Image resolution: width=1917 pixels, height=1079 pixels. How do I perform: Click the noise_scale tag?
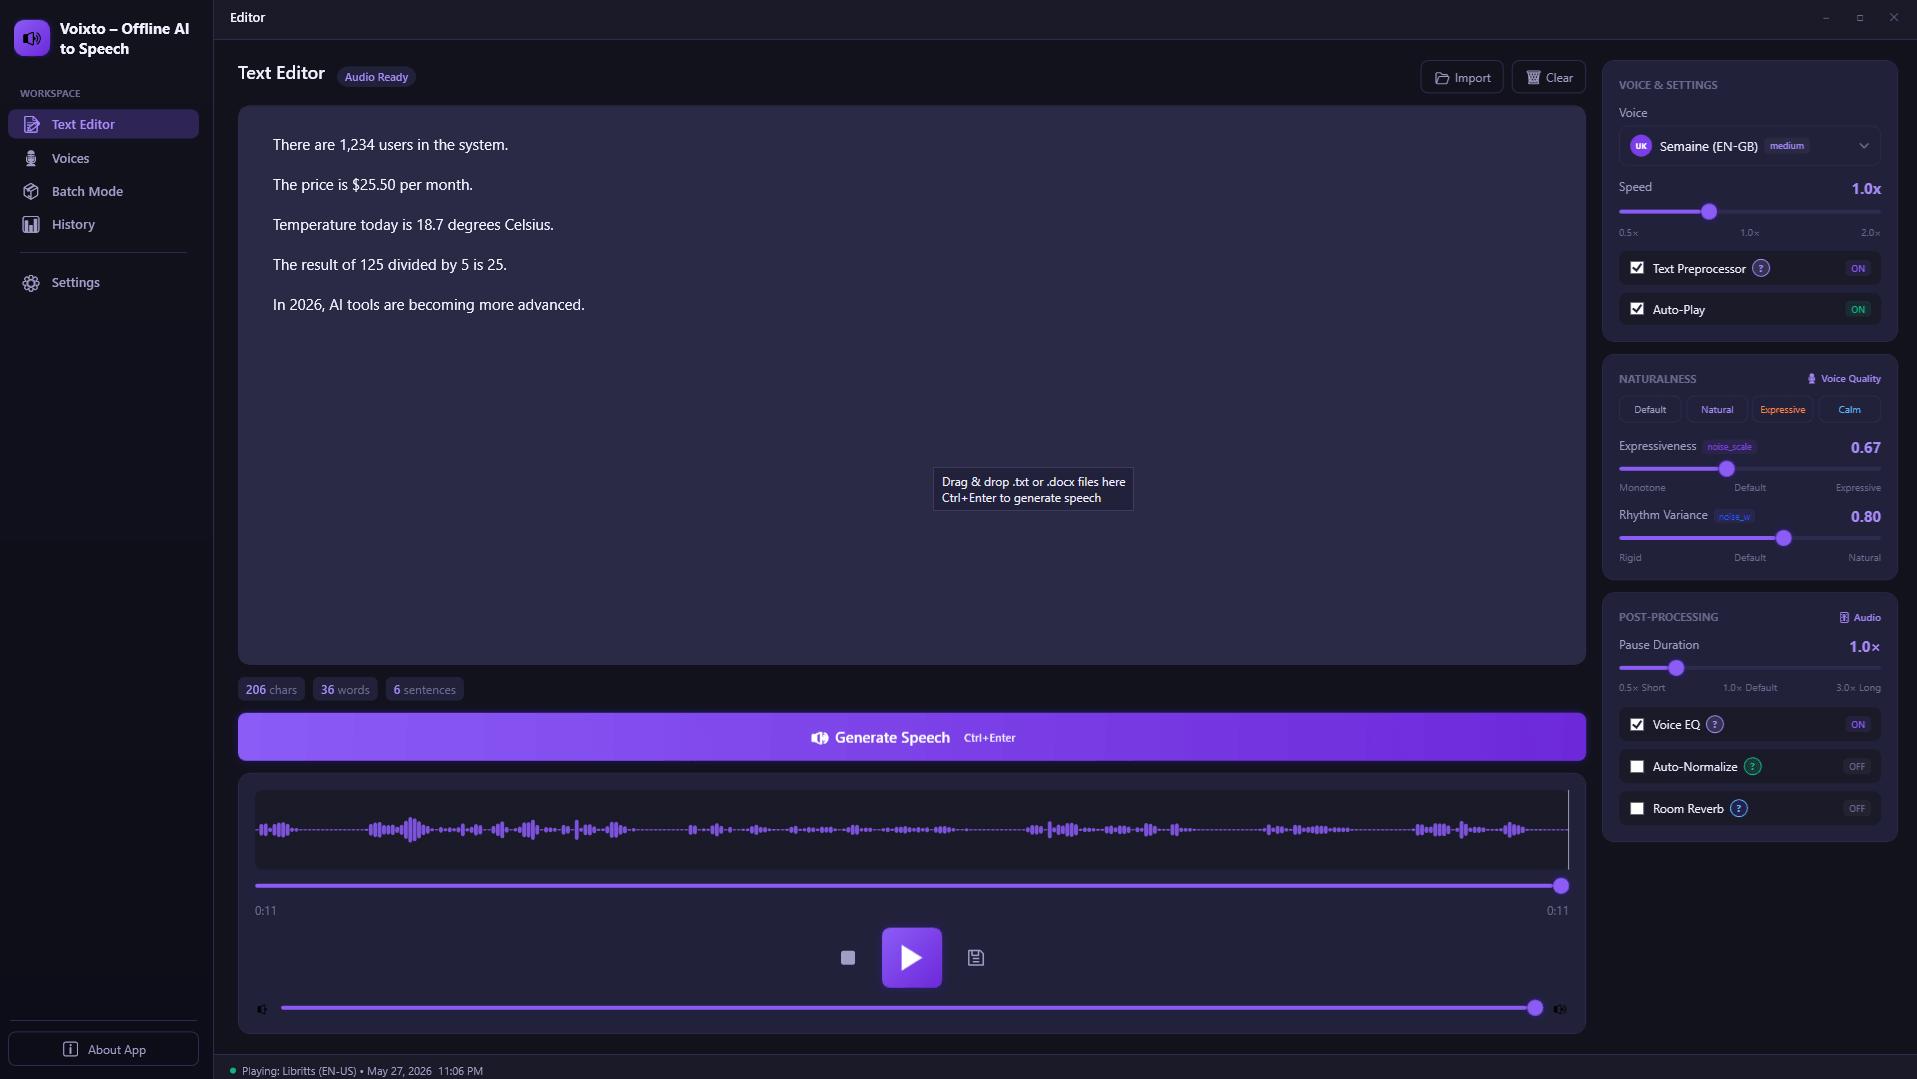click(x=1729, y=447)
